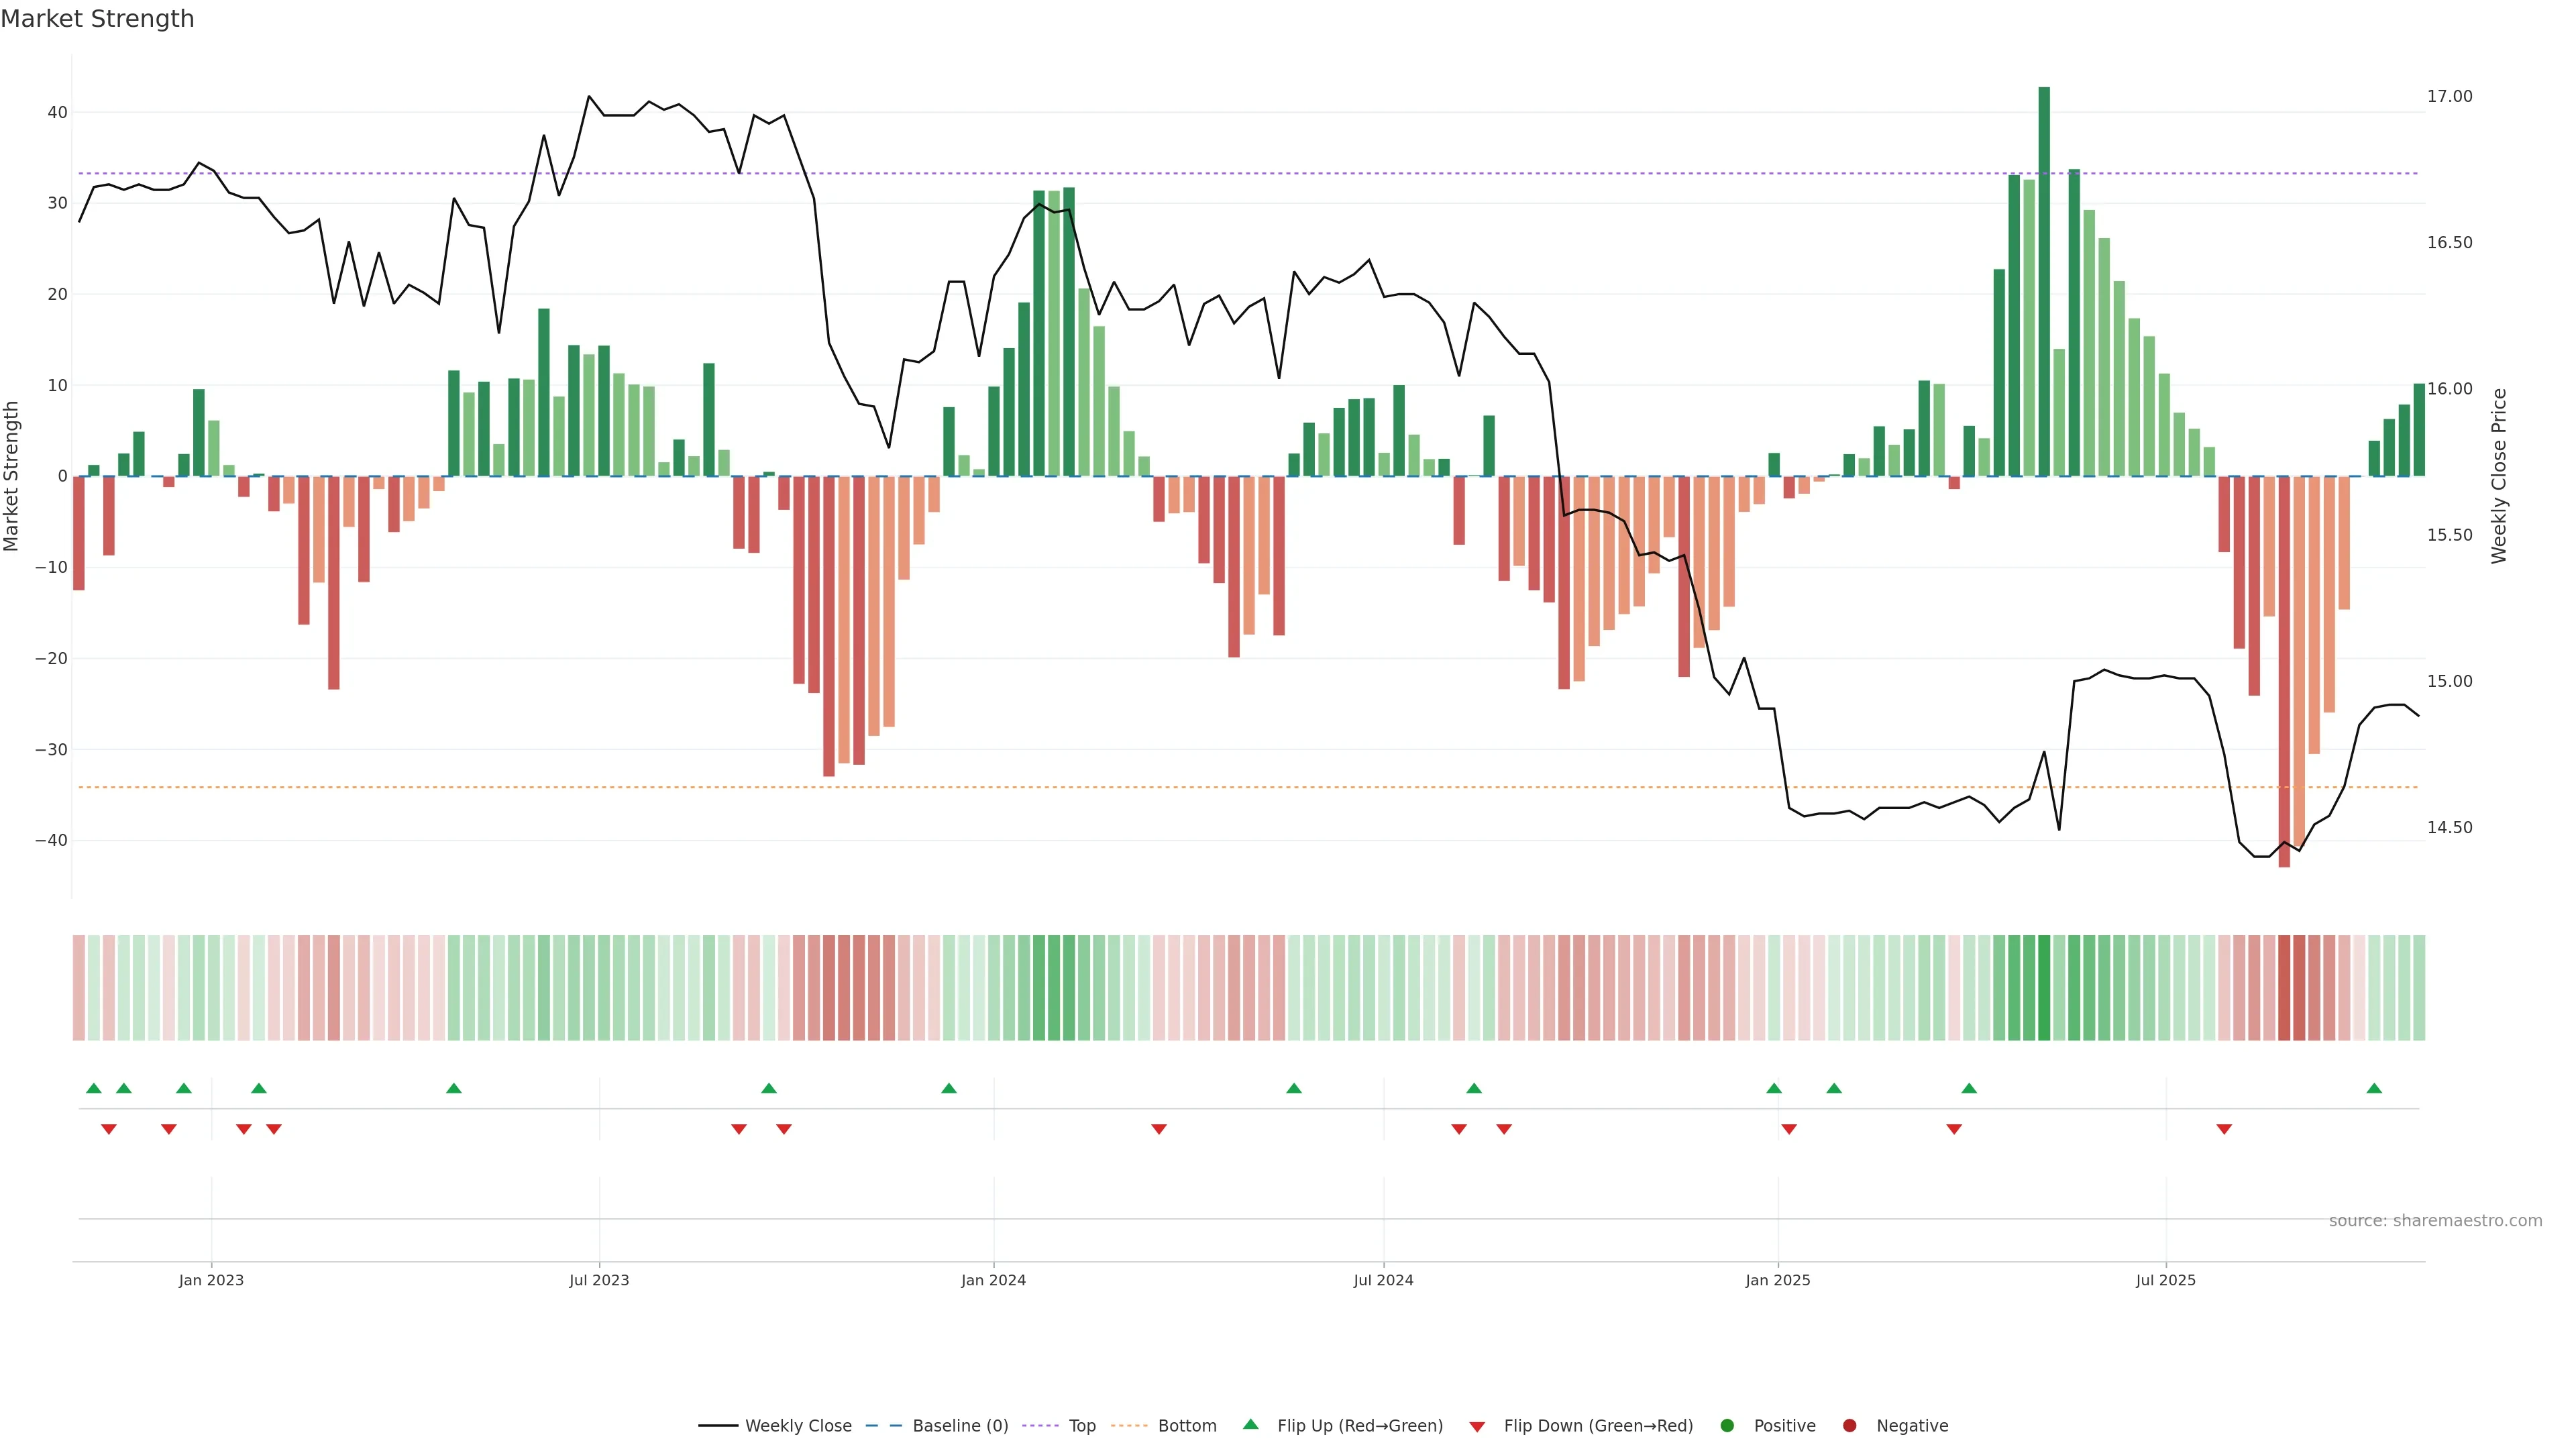2576x1449 pixels.
Task: Click the rightmost green Flip Up triangle marker
Action: 2374,1088
